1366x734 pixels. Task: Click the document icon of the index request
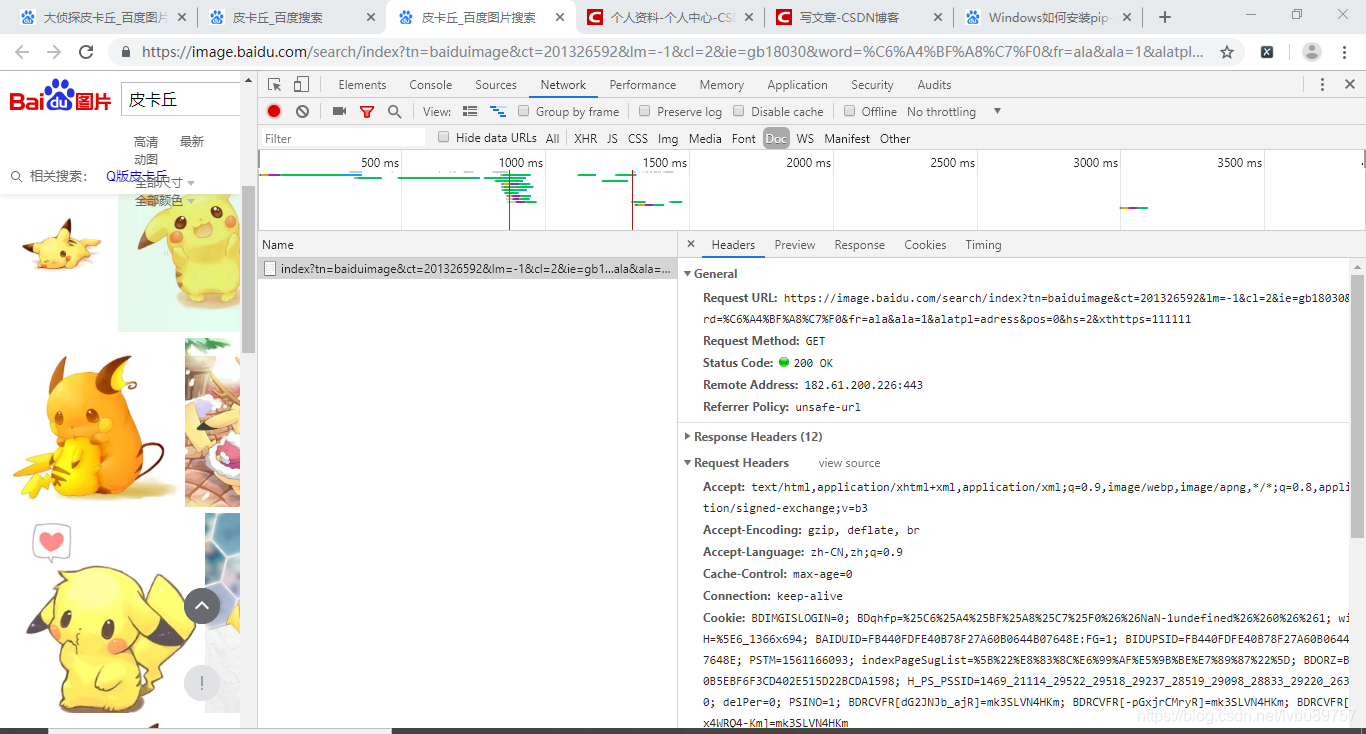point(270,268)
